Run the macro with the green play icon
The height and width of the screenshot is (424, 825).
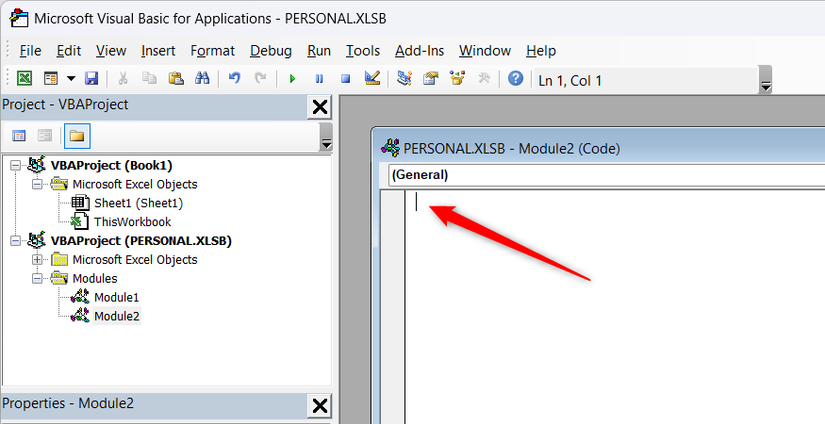[x=293, y=79]
